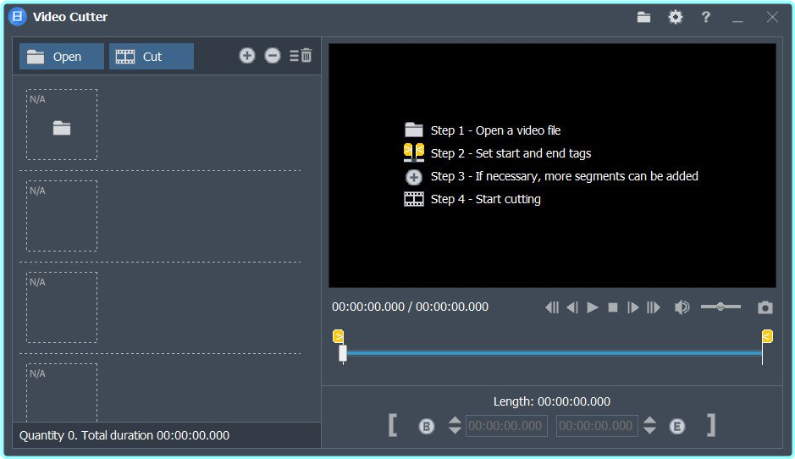Click the add segment plus icon
Image resolution: width=795 pixels, height=459 pixels.
coord(247,56)
